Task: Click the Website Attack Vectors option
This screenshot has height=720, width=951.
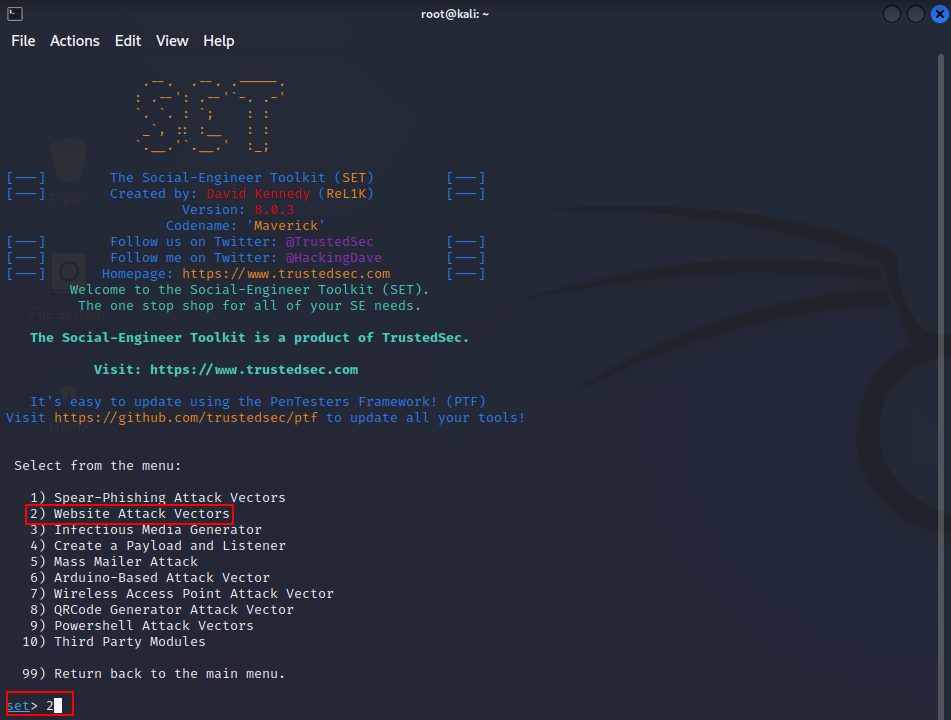Action: point(141,514)
